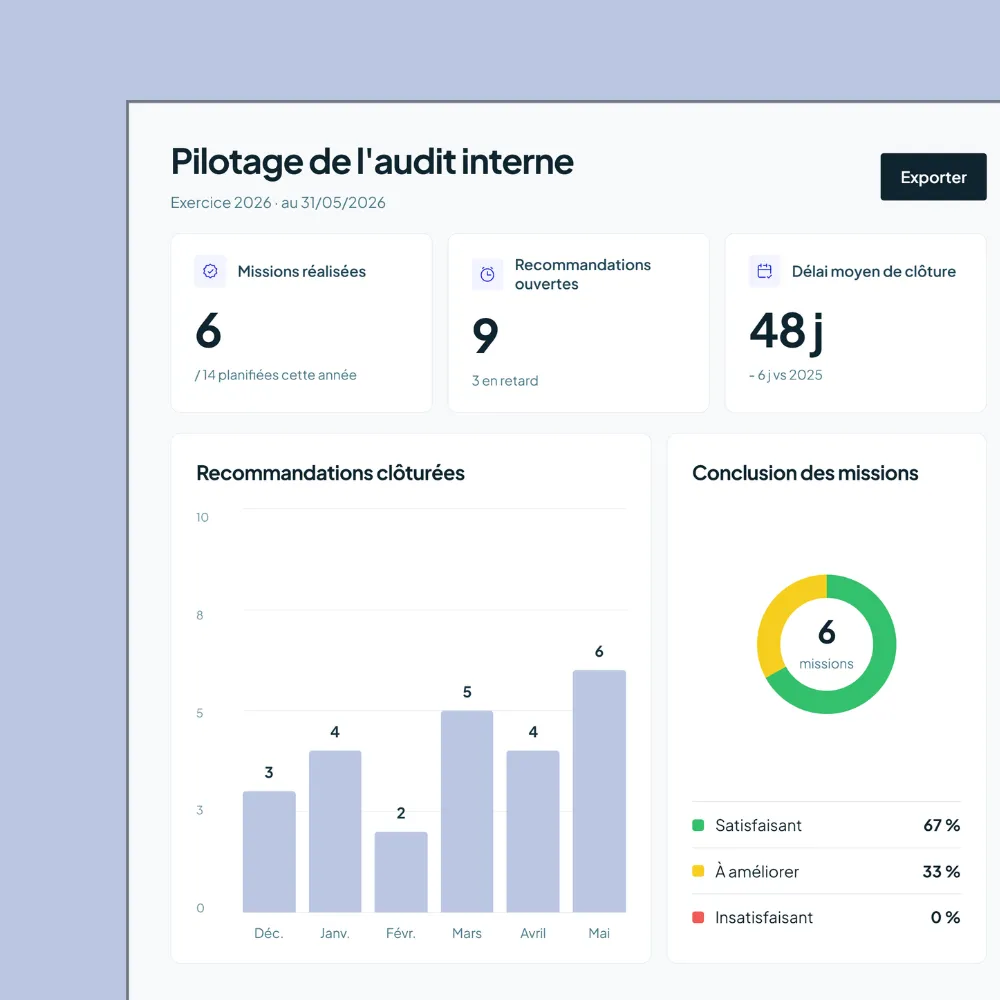1000x1000 pixels.
Task: Click the Exporter button
Action: tap(933, 177)
